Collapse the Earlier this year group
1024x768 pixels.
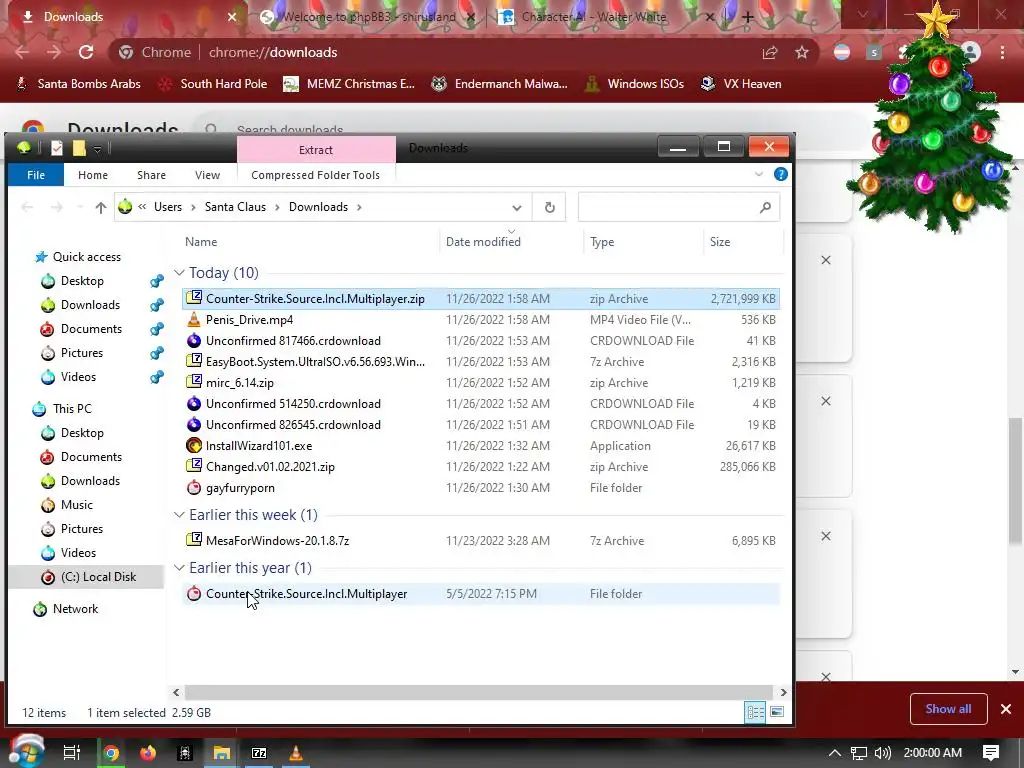(x=179, y=568)
